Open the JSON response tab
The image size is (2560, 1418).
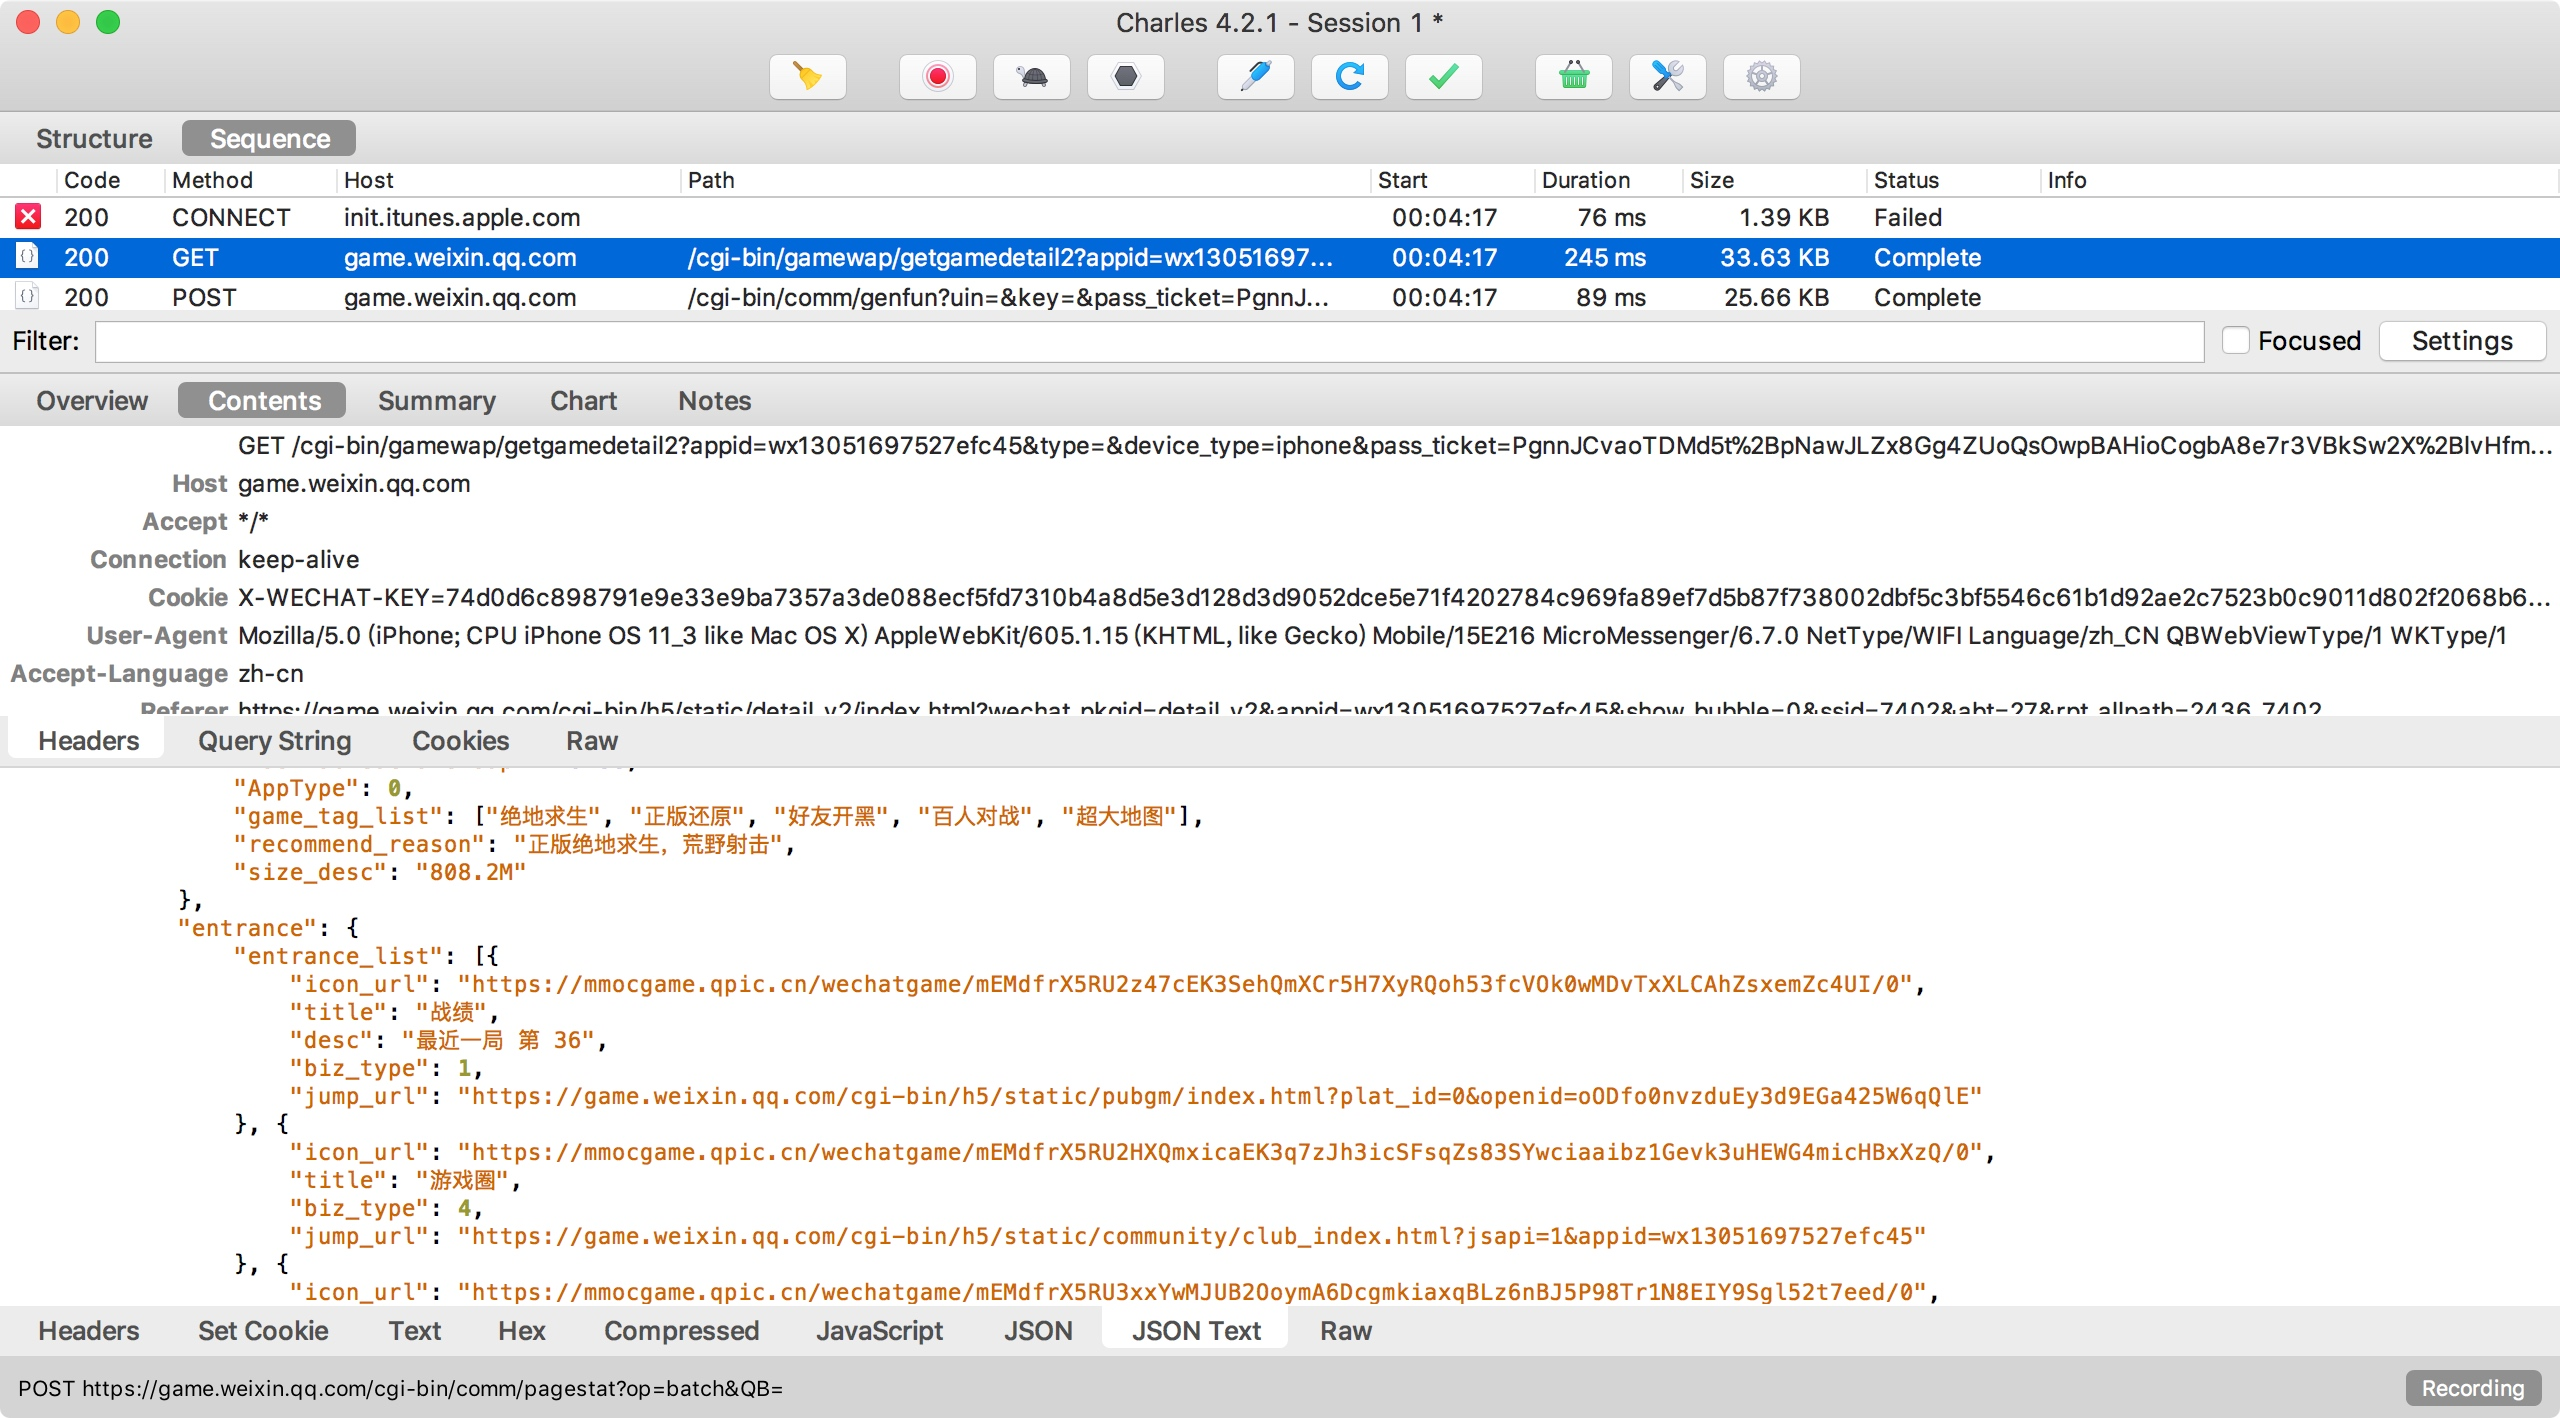point(1038,1331)
